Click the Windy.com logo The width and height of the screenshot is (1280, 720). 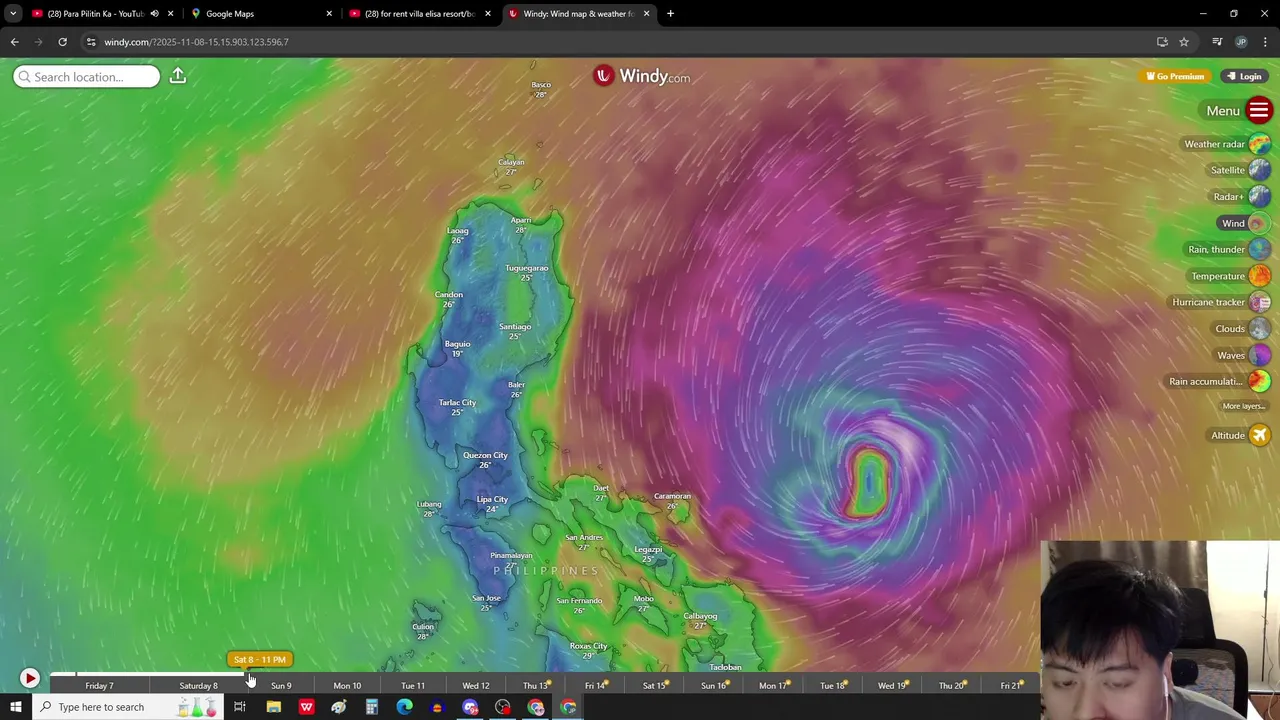click(x=641, y=76)
